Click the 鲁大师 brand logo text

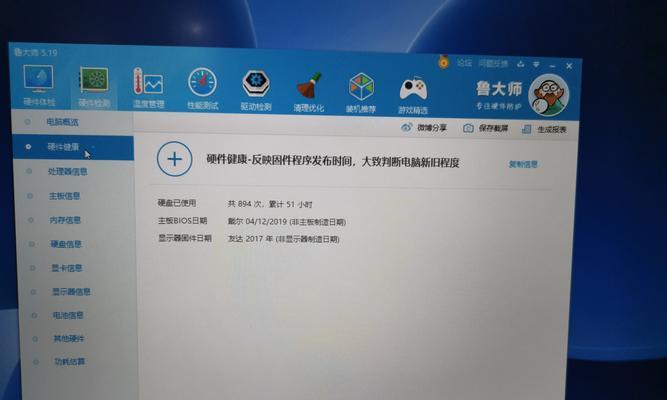(499, 89)
